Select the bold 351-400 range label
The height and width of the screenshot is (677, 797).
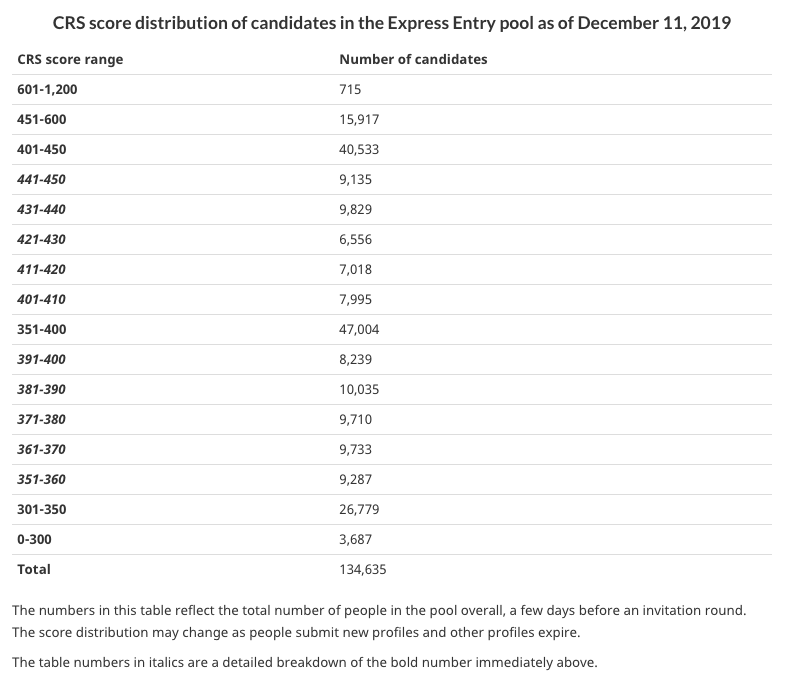point(42,329)
